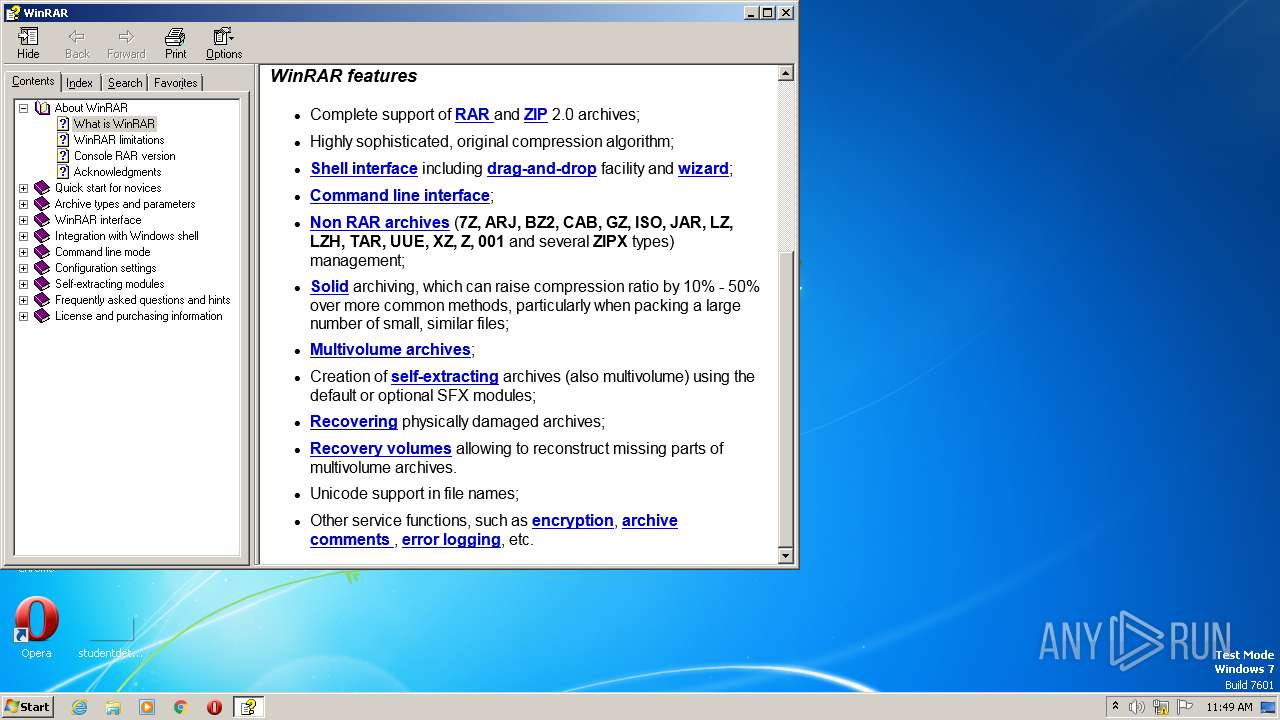Open the Command line interface link
The height and width of the screenshot is (720, 1280).
pyautogui.click(x=400, y=195)
